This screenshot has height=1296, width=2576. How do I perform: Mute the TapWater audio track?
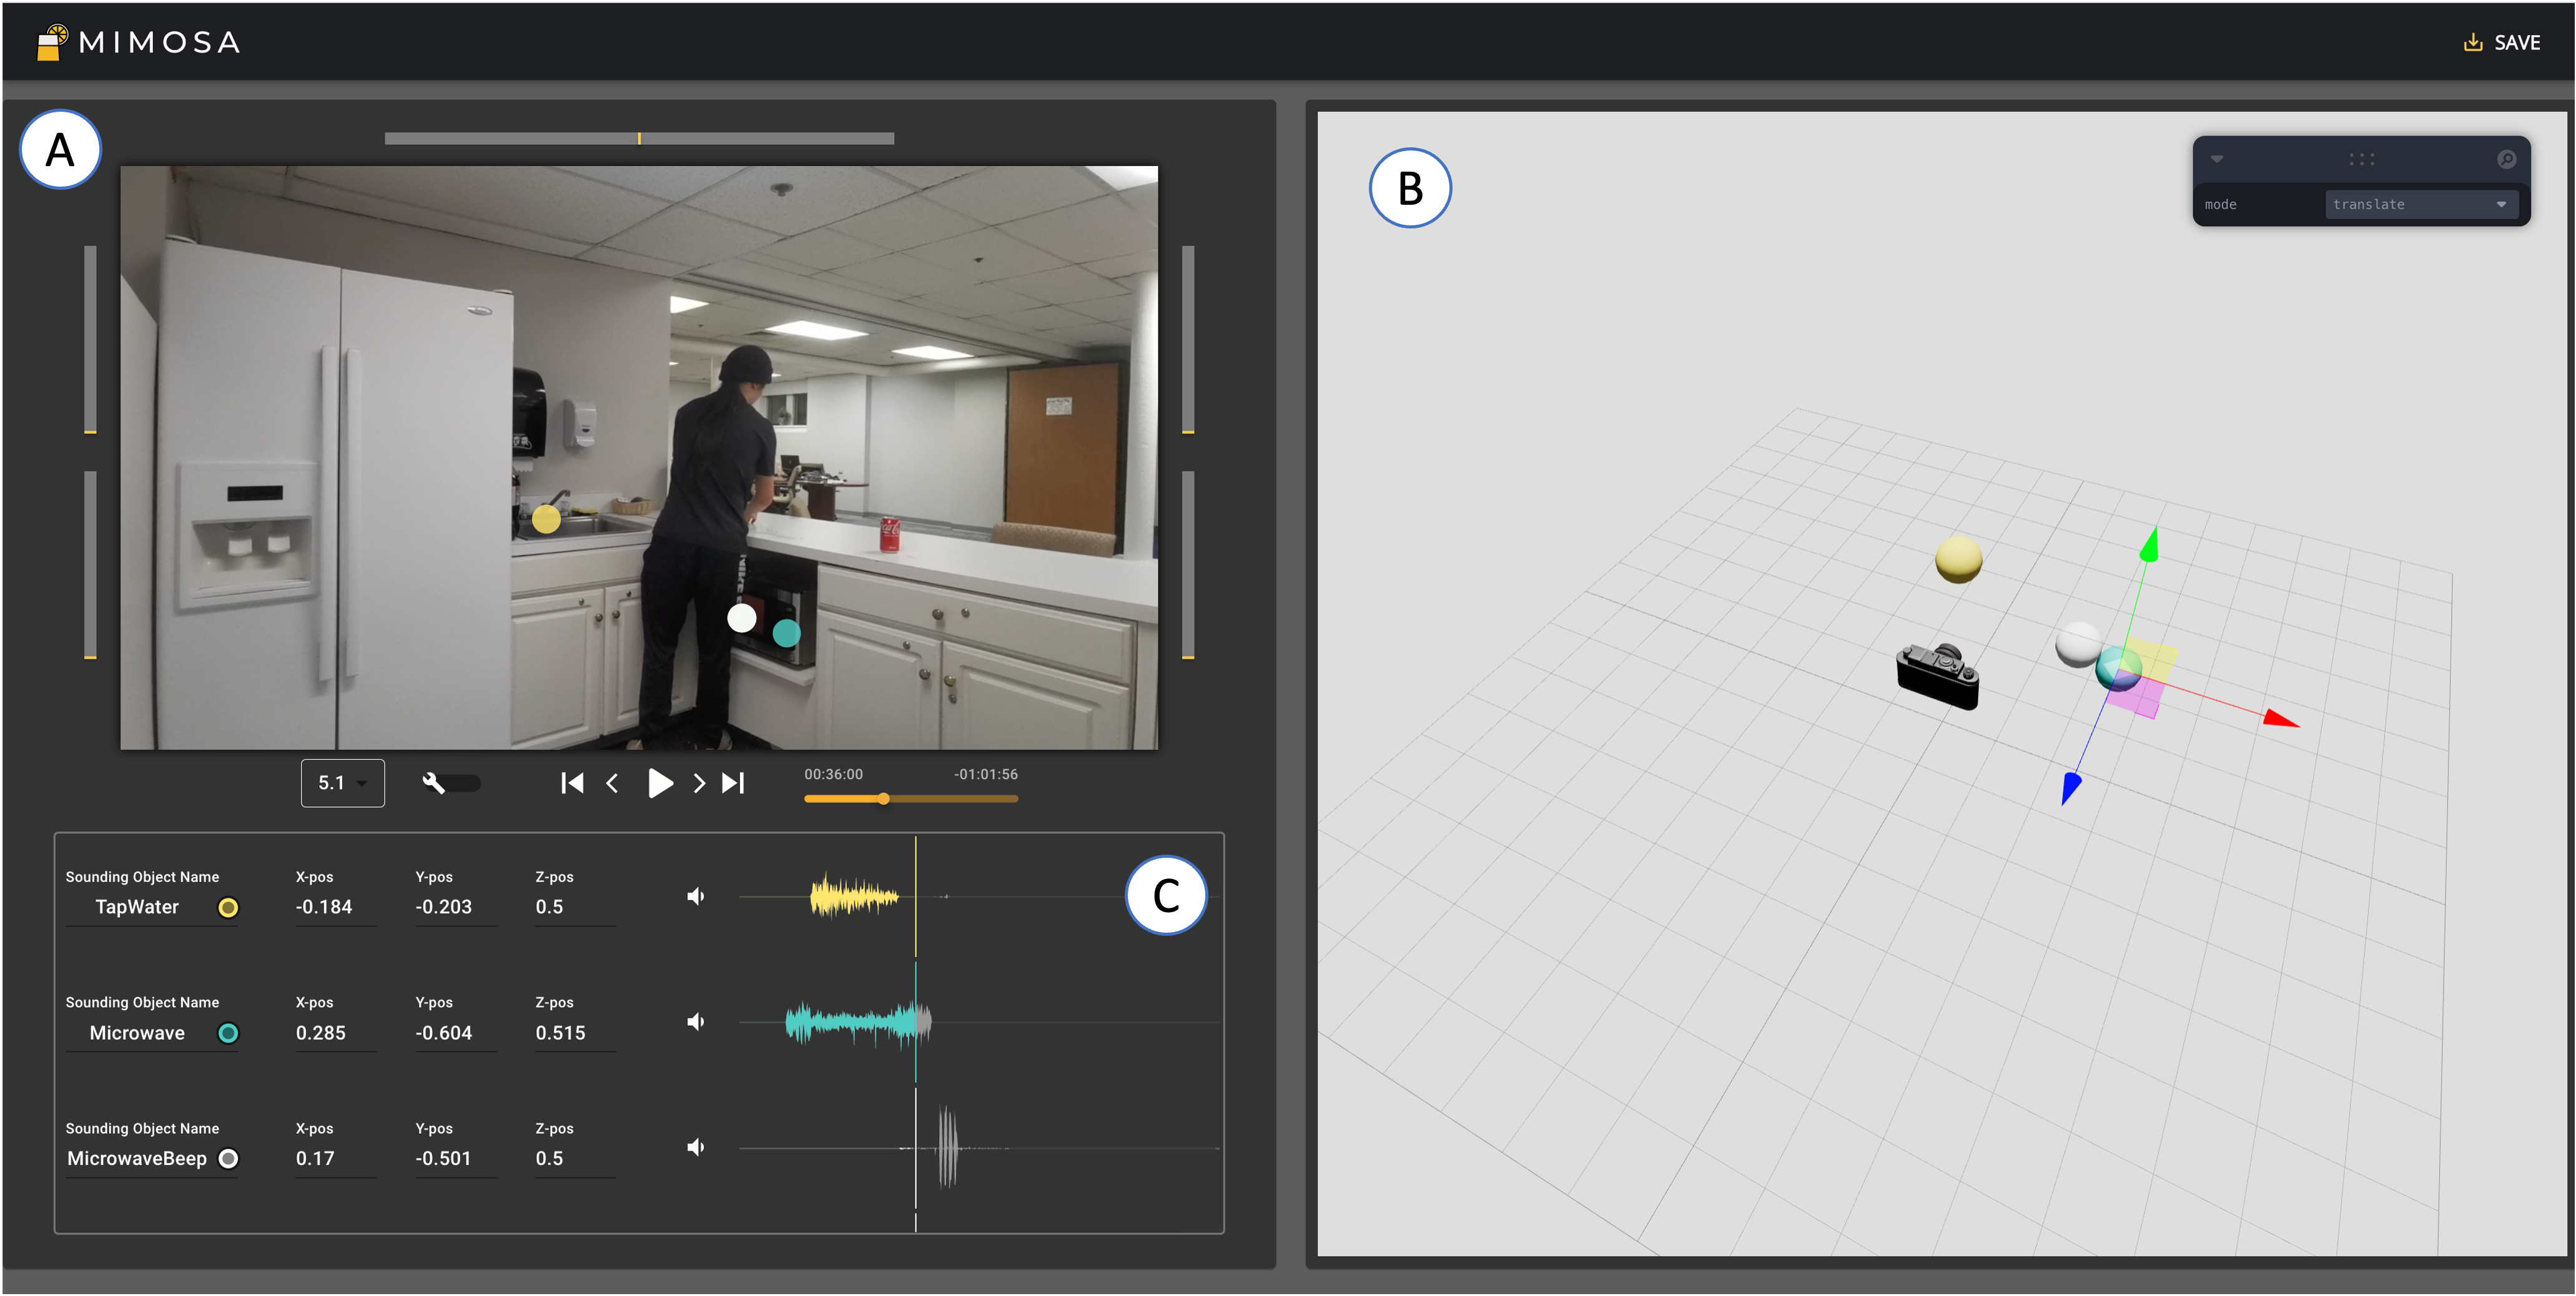[x=696, y=896]
